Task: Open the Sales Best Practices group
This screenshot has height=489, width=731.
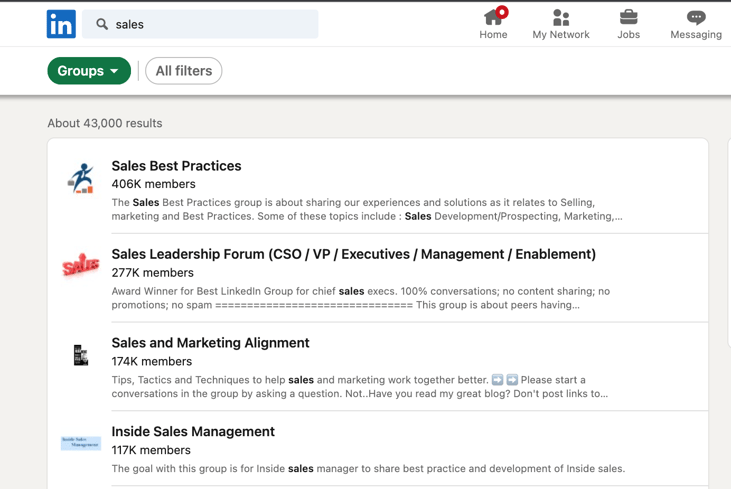Action: tap(176, 166)
